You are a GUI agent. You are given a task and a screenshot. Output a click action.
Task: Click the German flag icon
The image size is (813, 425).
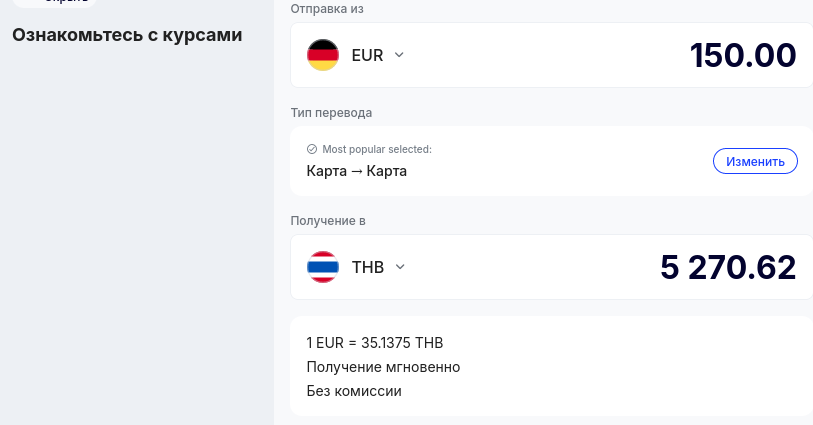(322, 55)
